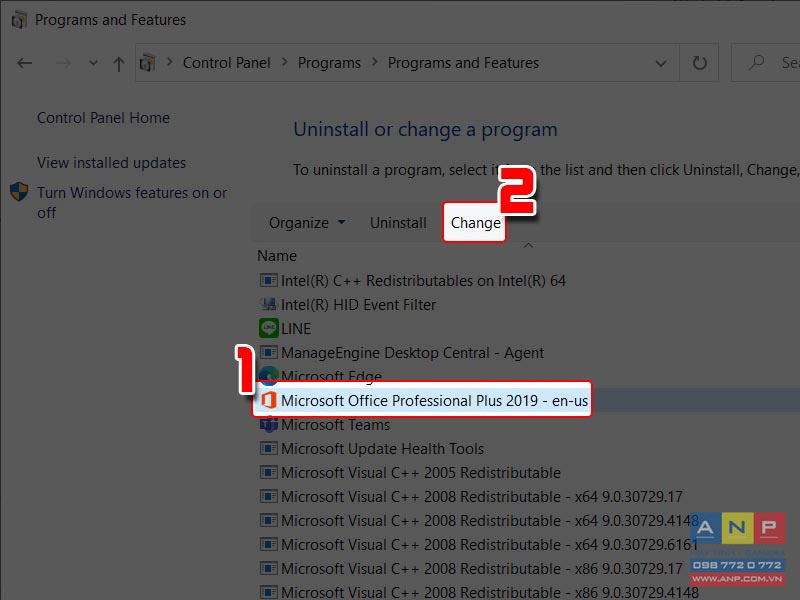Click the search magnifier icon

(756, 63)
